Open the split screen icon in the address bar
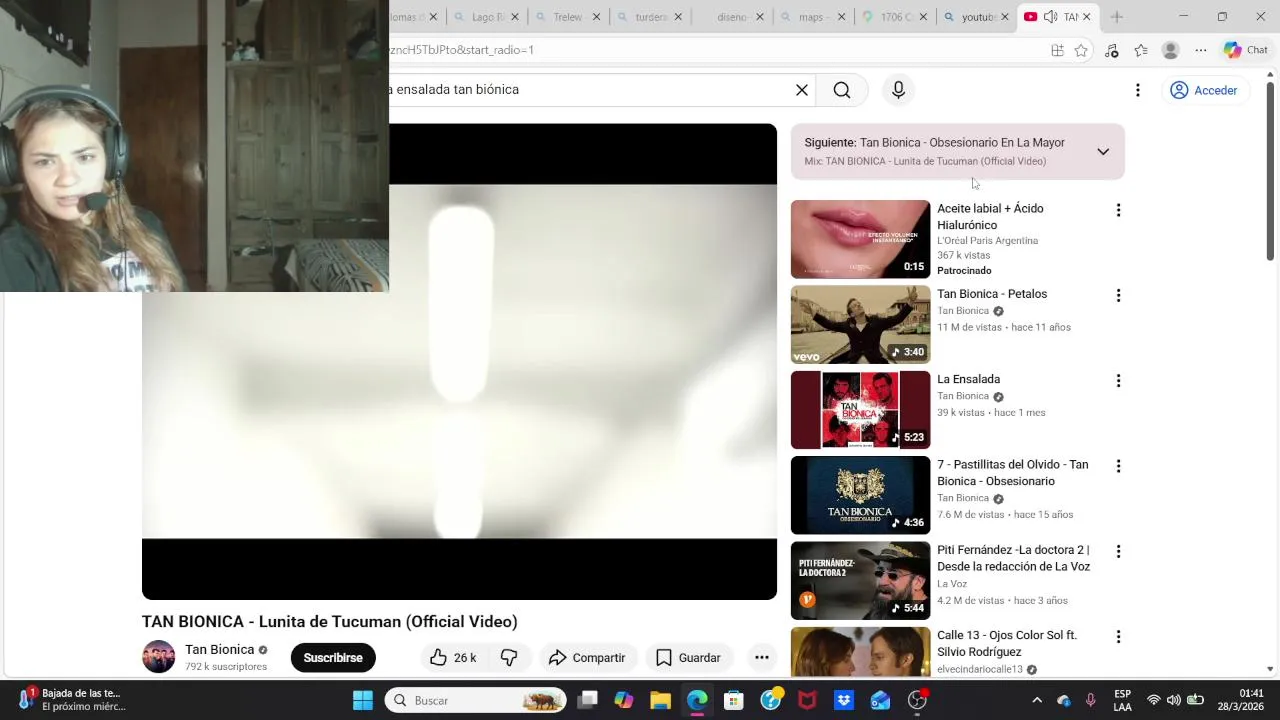The height and width of the screenshot is (720, 1280). pos(1057,51)
